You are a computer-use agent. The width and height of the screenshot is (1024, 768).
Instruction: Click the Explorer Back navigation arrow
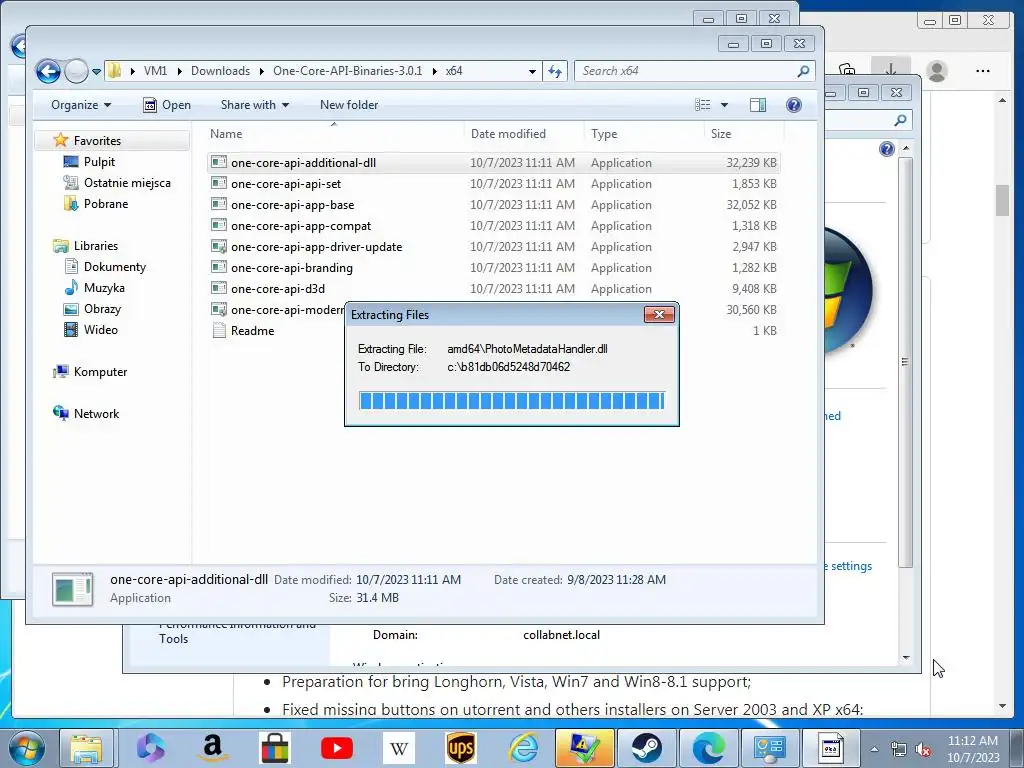(48, 71)
